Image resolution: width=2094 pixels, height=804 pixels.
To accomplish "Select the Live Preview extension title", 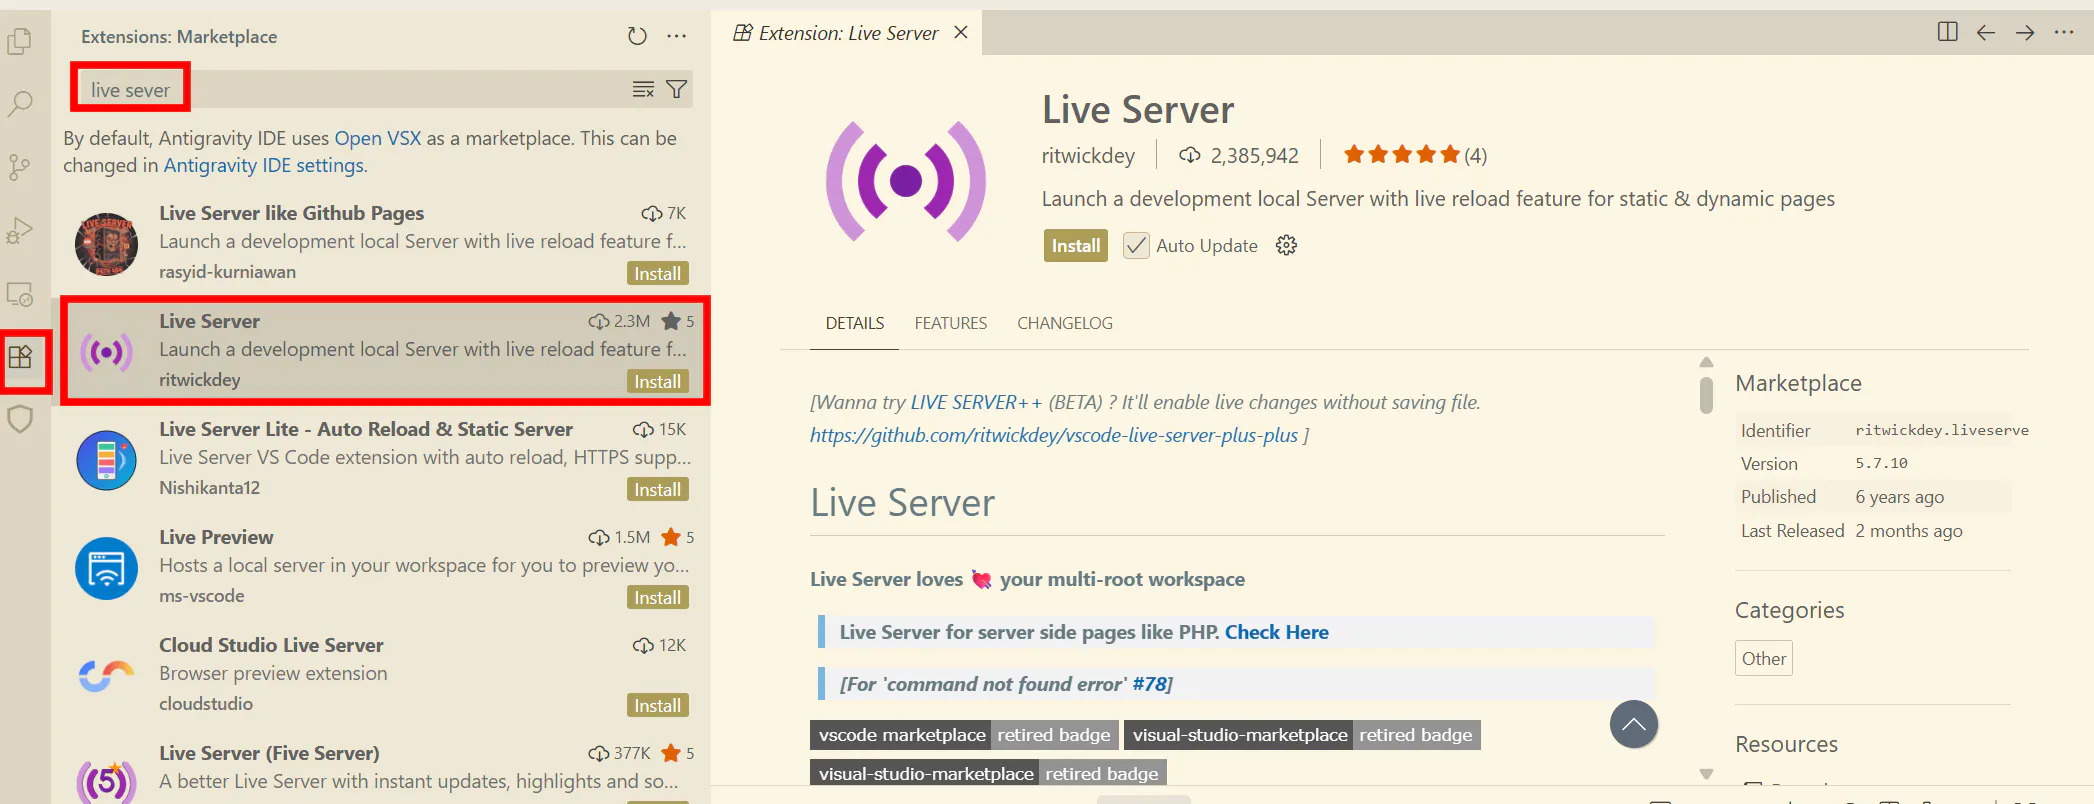I will [x=216, y=537].
